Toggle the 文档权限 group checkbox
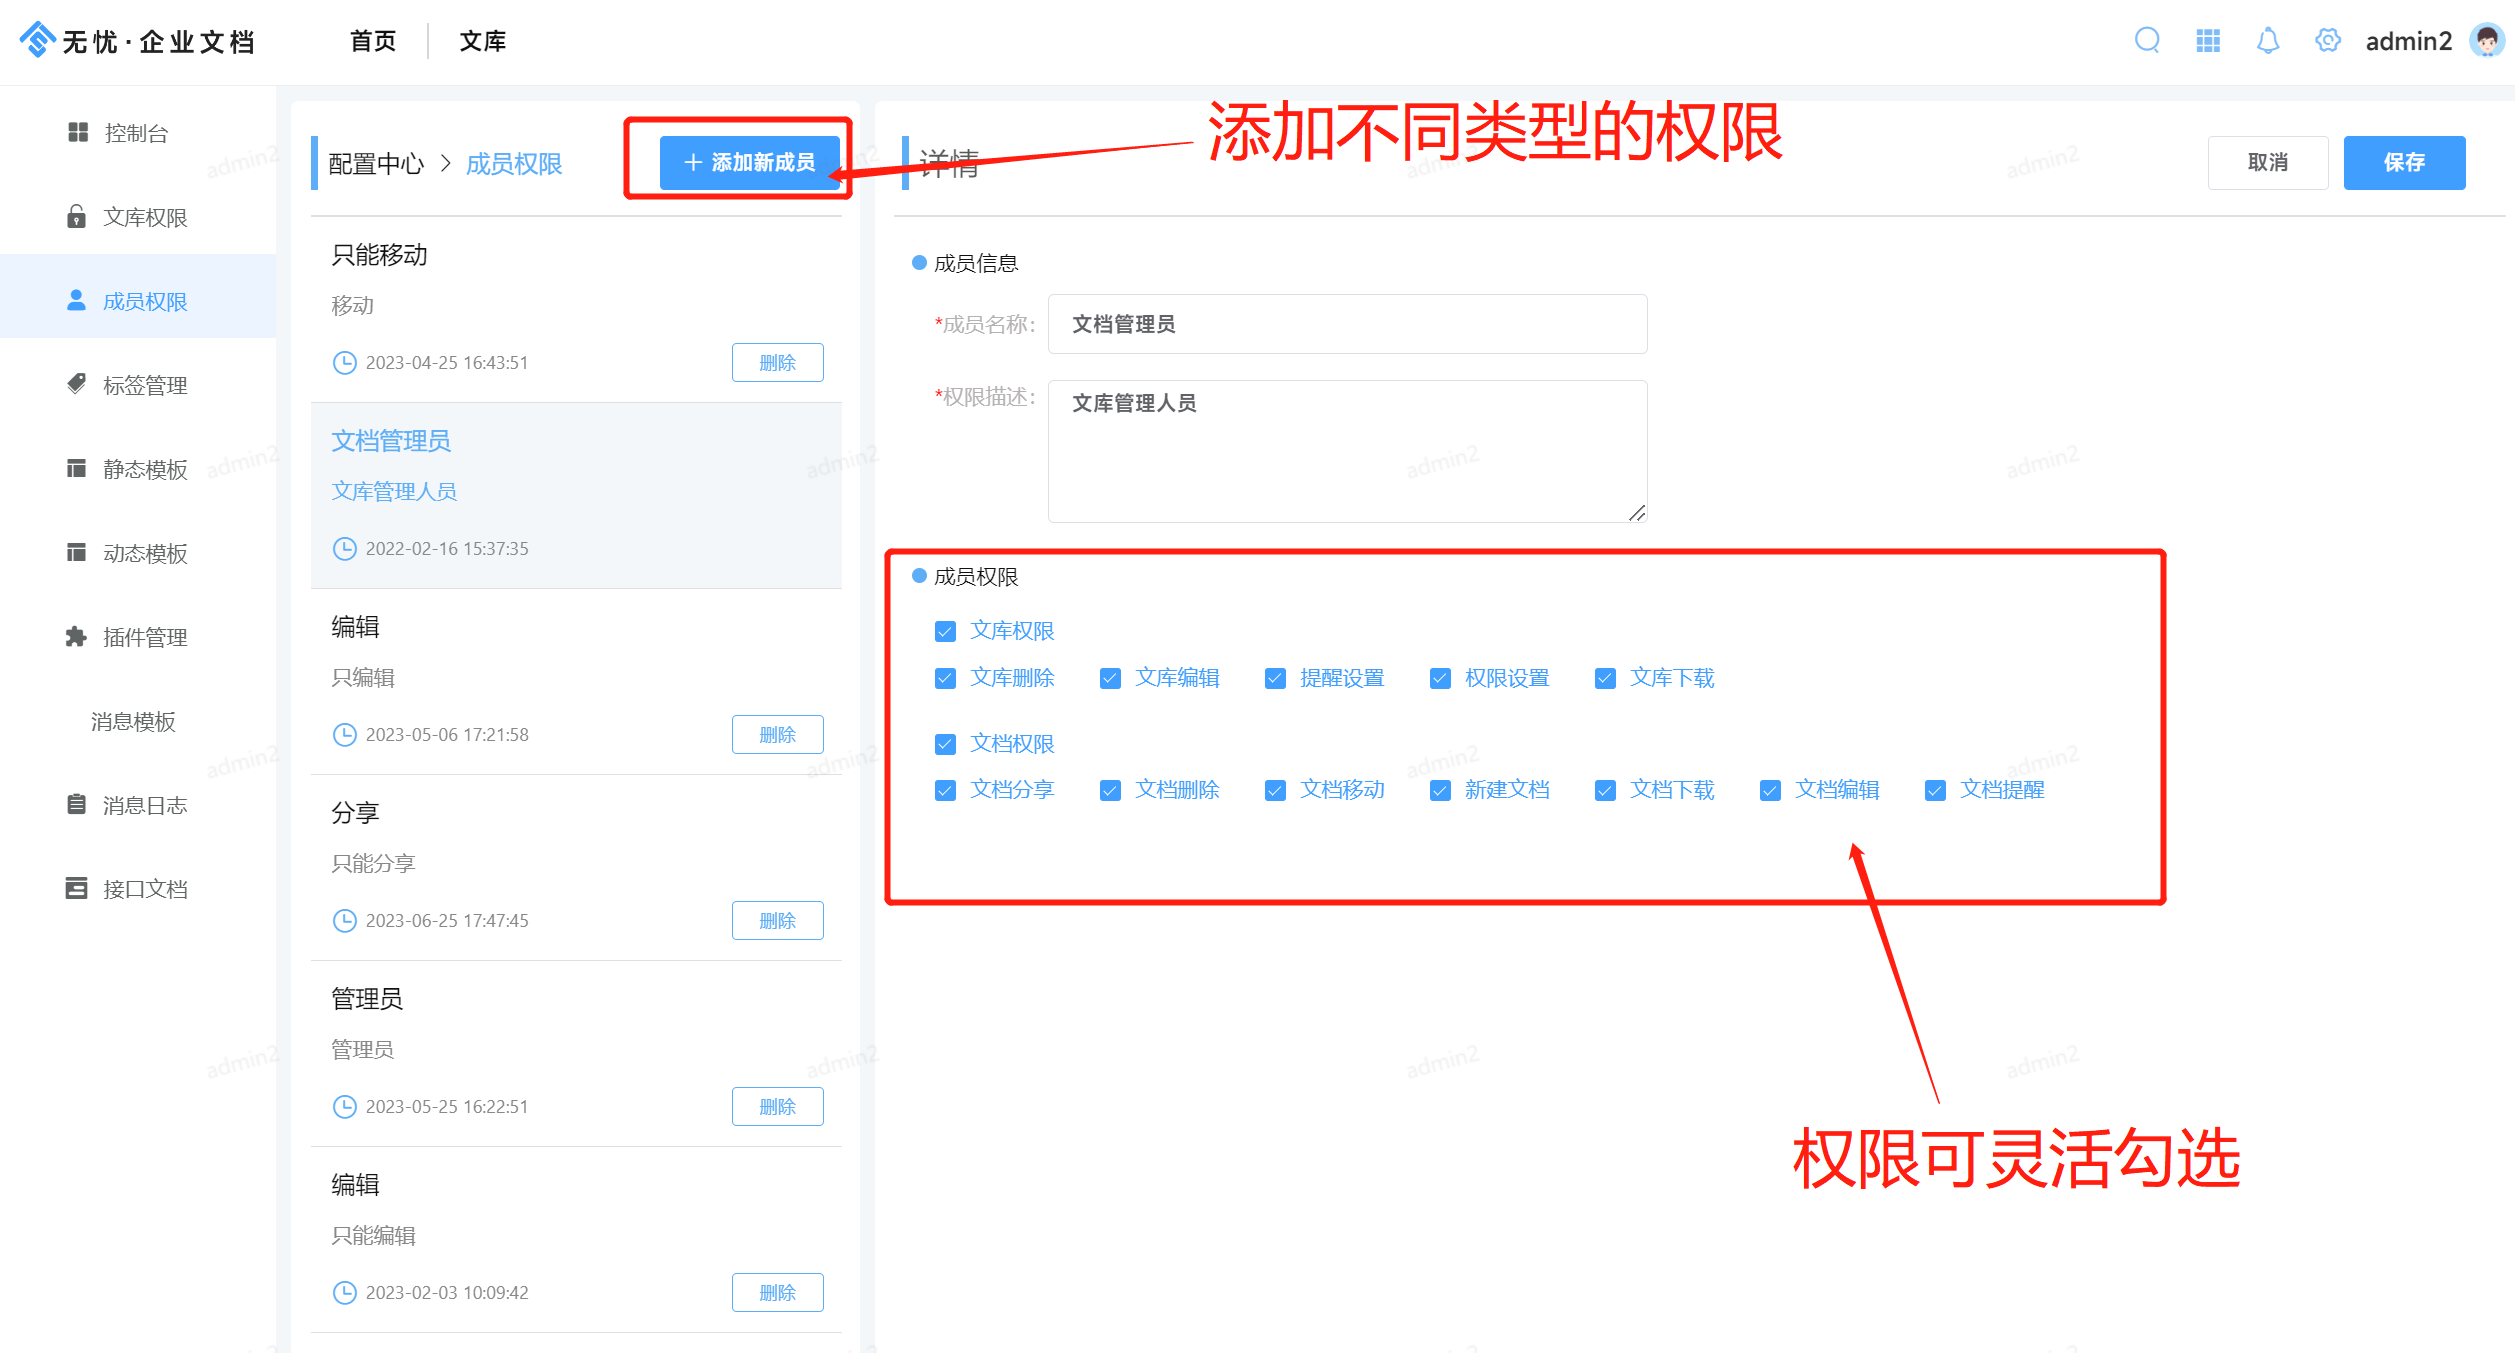 click(945, 744)
